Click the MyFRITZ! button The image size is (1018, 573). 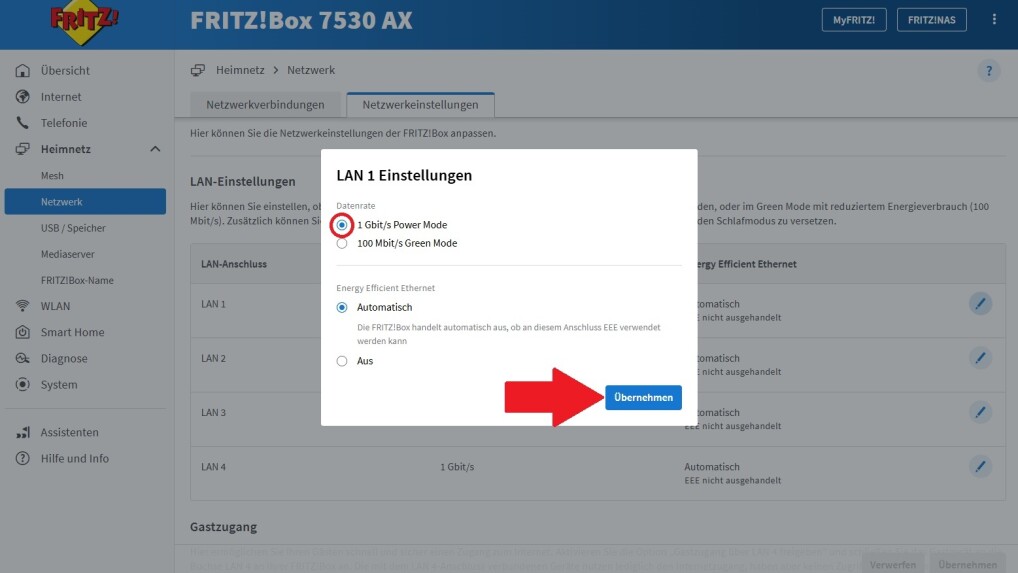click(x=854, y=19)
